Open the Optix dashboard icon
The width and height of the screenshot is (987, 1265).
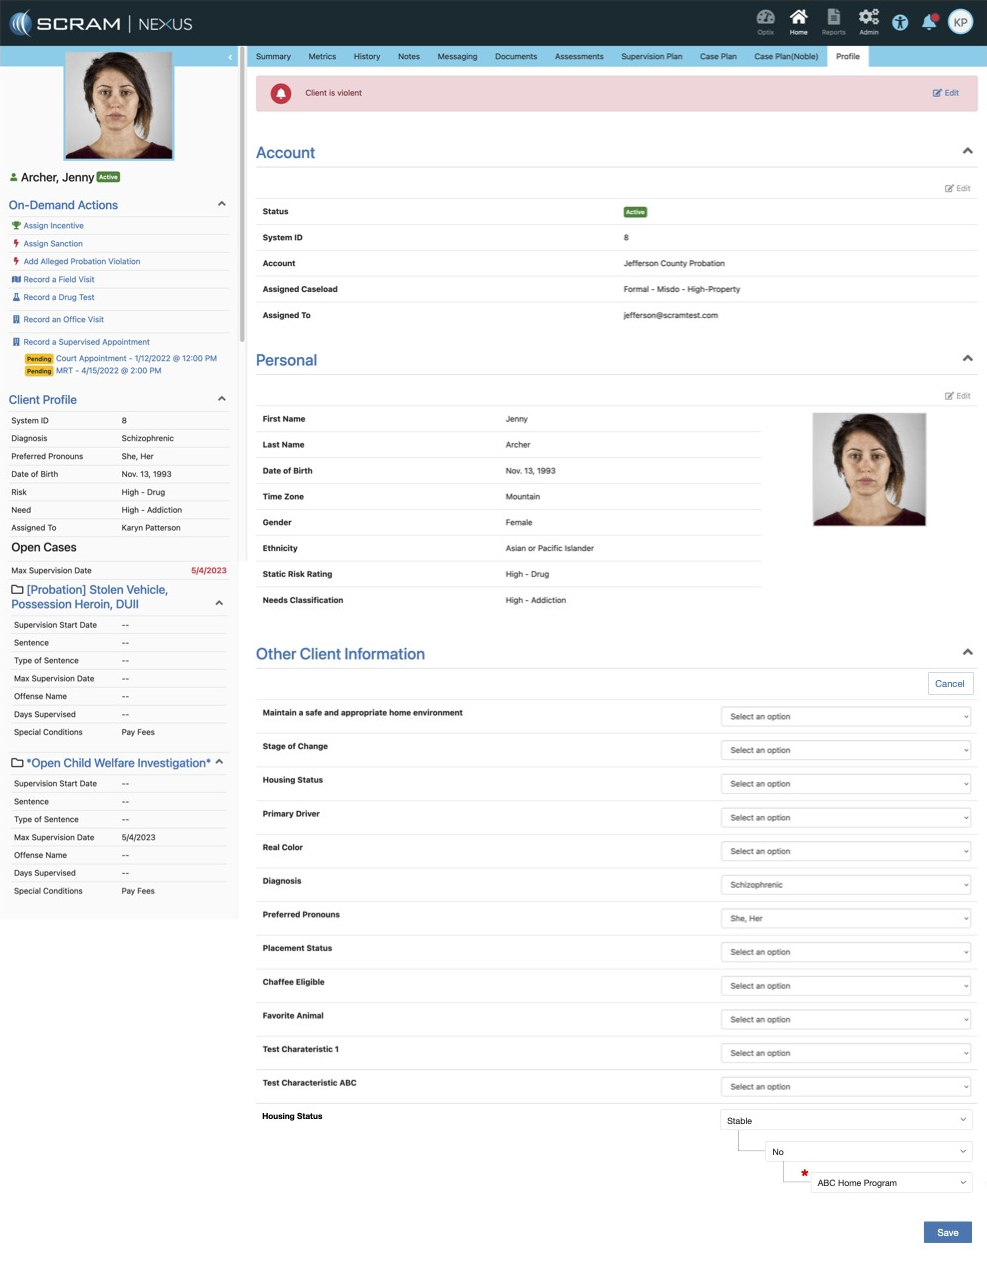[x=765, y=21]
